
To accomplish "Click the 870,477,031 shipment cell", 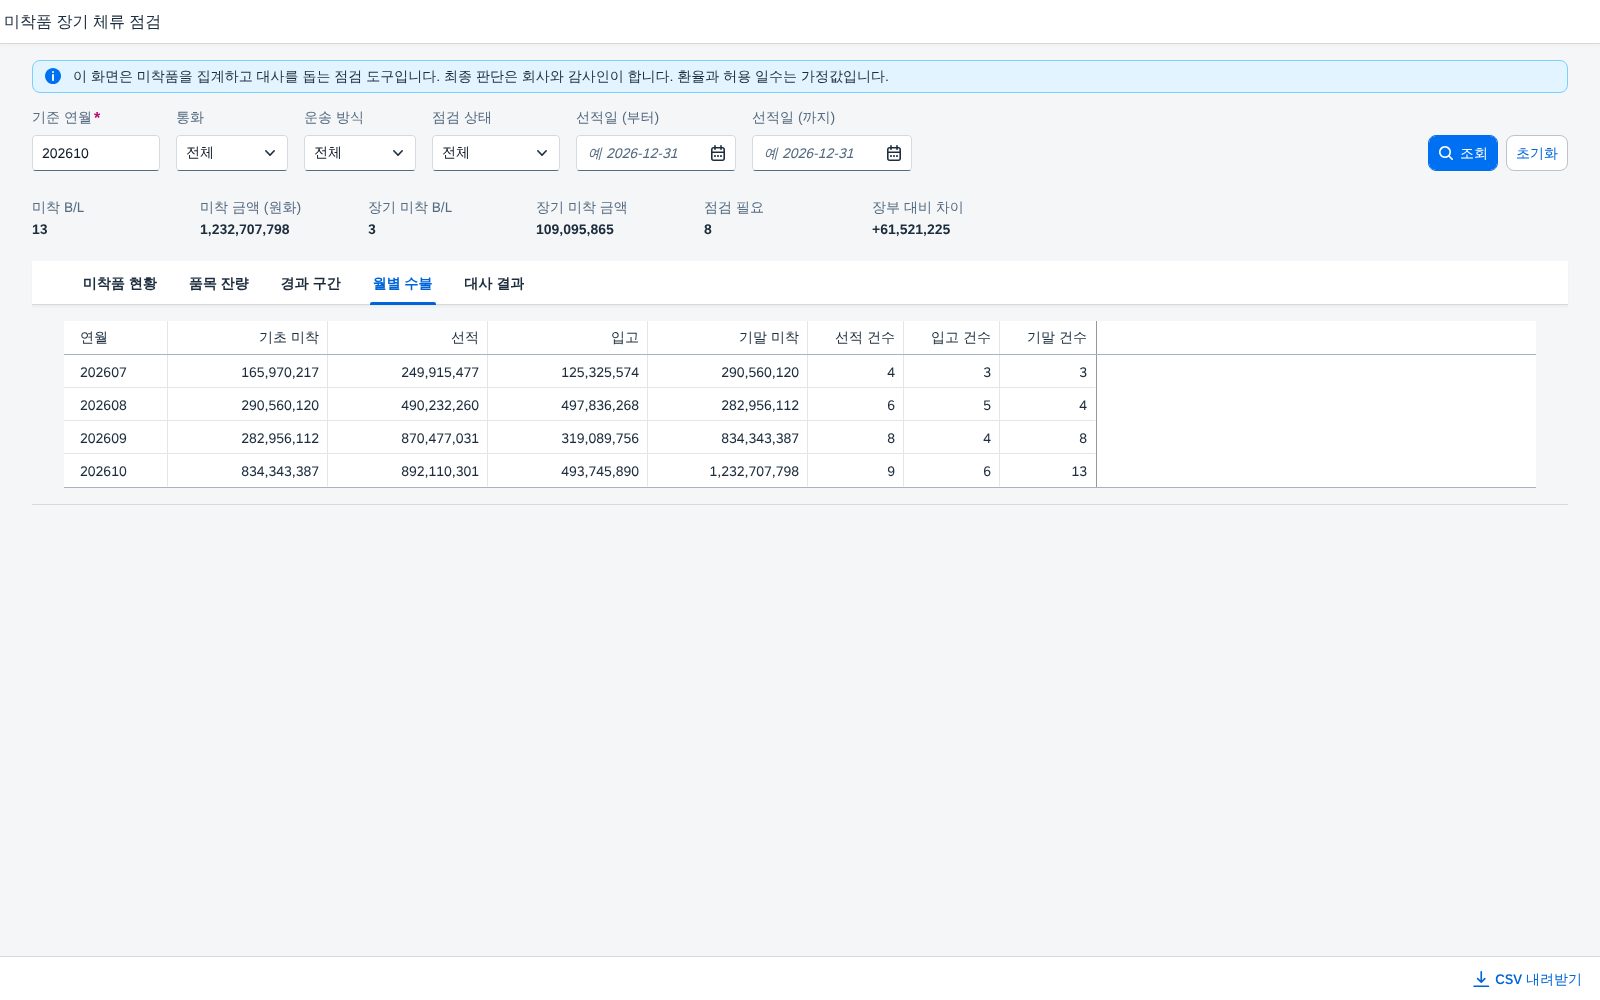I will tap(408, 438).
